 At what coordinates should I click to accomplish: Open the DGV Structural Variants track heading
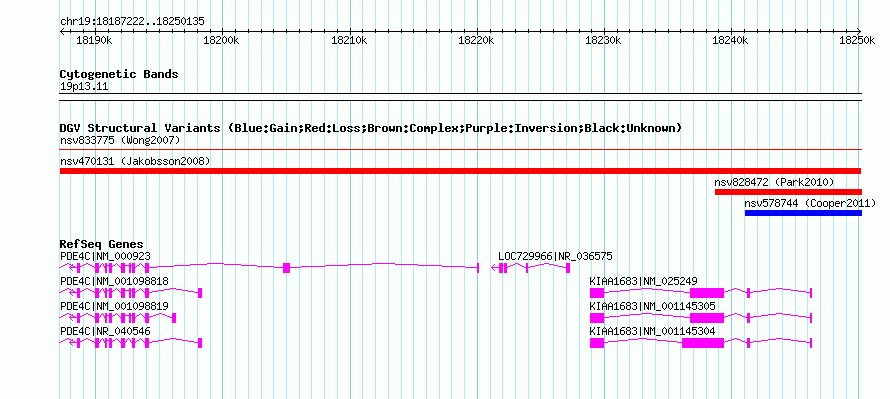(371, 128)
